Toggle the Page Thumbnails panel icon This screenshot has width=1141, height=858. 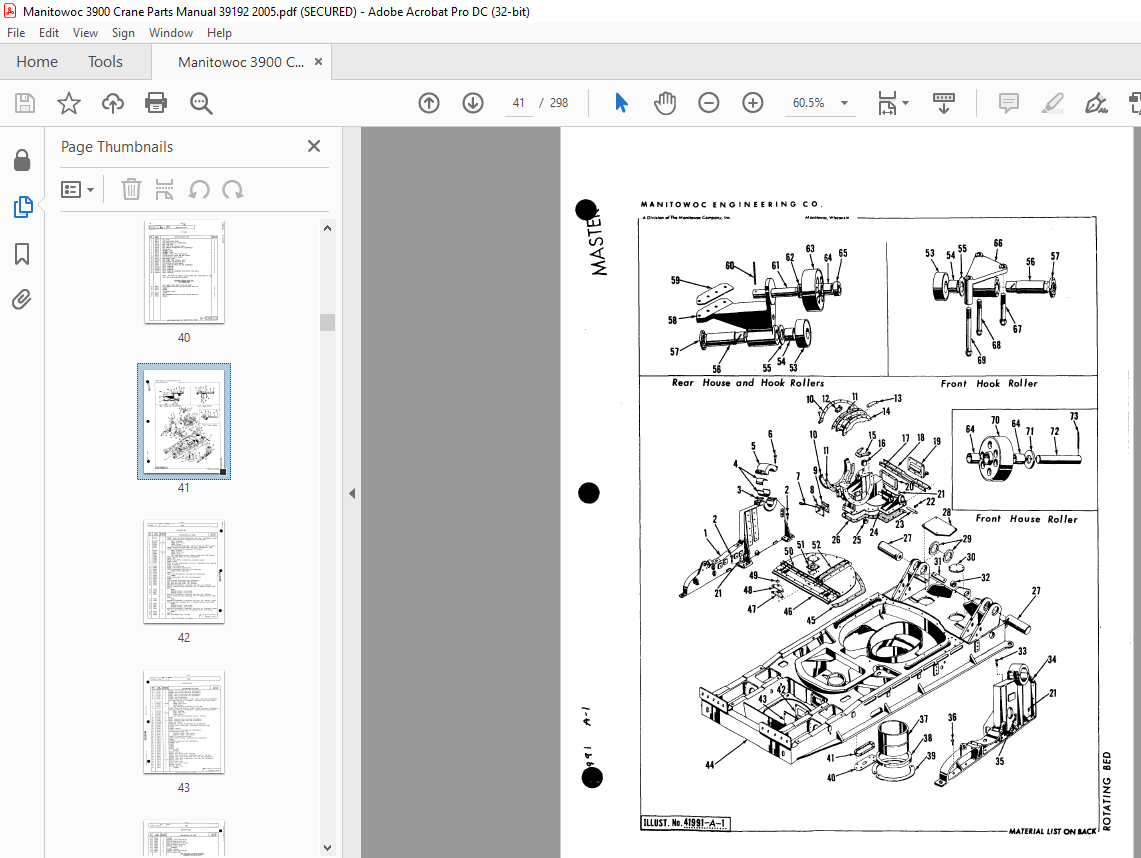(23, 207)
